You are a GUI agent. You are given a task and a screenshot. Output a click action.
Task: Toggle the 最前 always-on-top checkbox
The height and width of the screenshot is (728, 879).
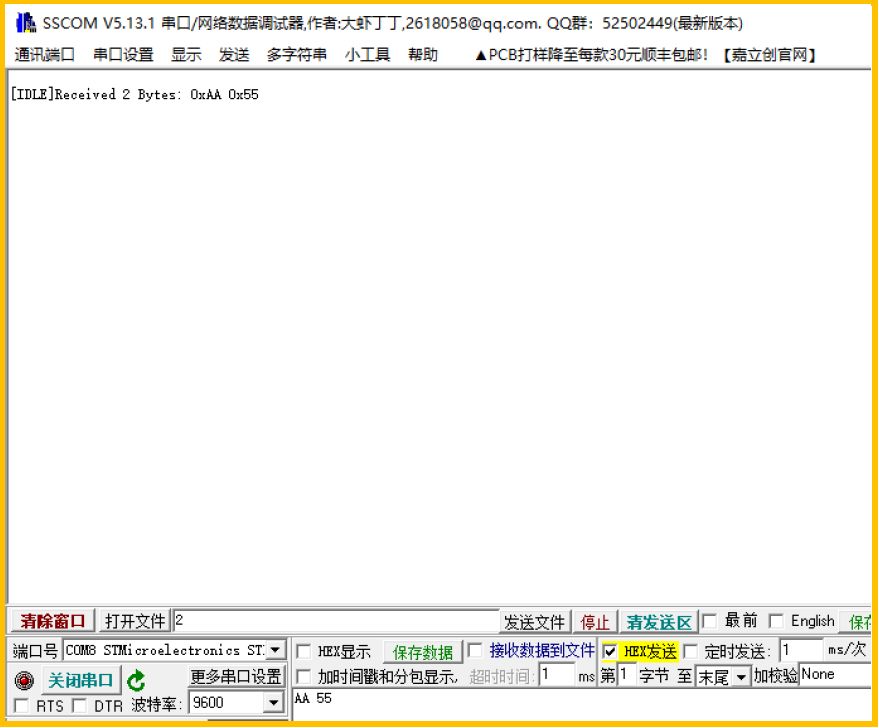(710, 621)
